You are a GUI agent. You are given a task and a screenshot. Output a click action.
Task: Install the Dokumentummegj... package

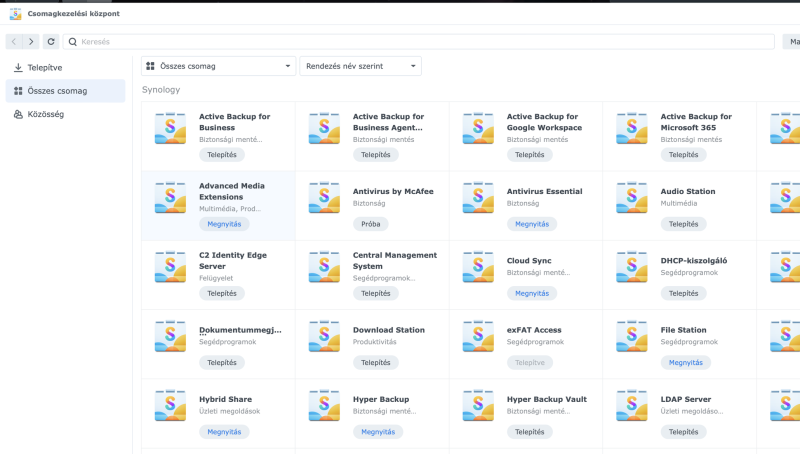pyautogui.click(x=222, y=363)
